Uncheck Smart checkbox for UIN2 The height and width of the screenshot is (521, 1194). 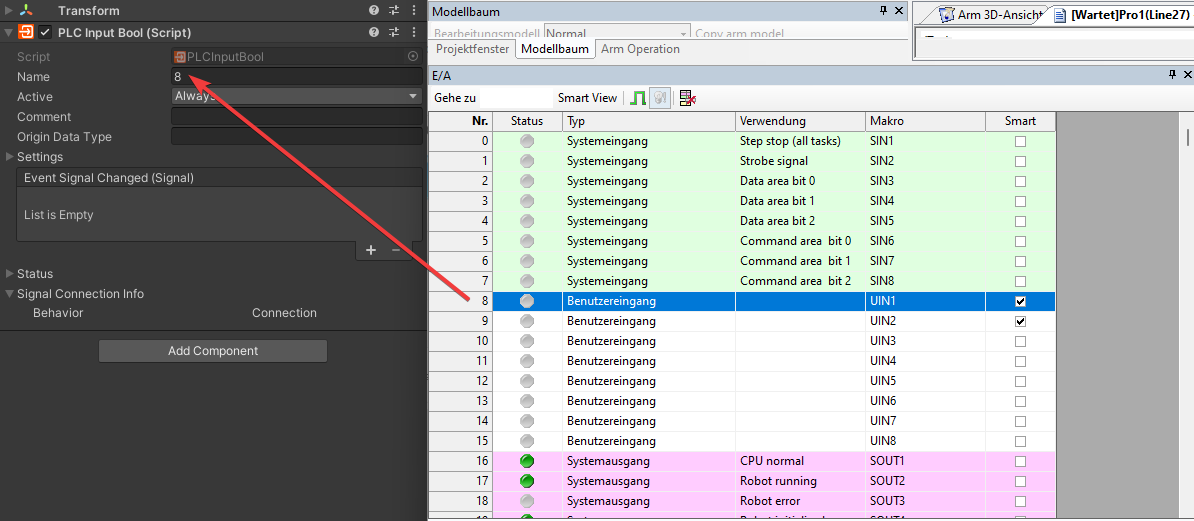point(1020,321)
